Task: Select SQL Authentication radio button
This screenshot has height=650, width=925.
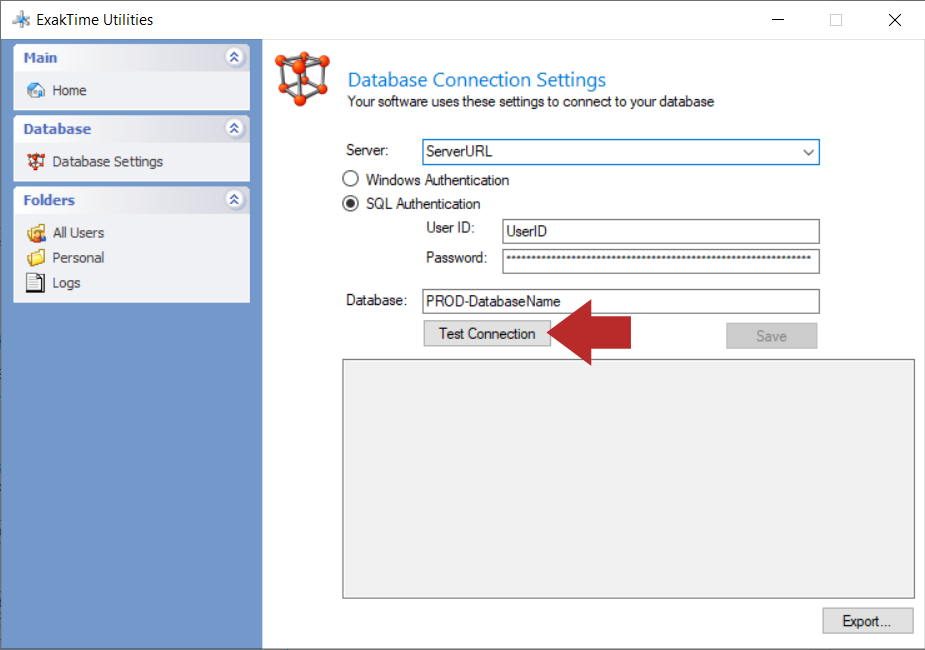Action: [x=350, y=203]
